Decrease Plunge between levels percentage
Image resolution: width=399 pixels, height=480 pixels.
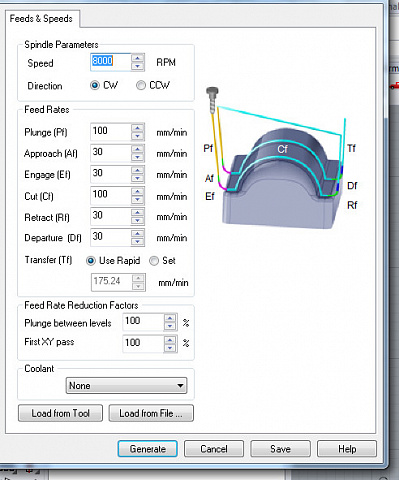[x=170, y=326]
